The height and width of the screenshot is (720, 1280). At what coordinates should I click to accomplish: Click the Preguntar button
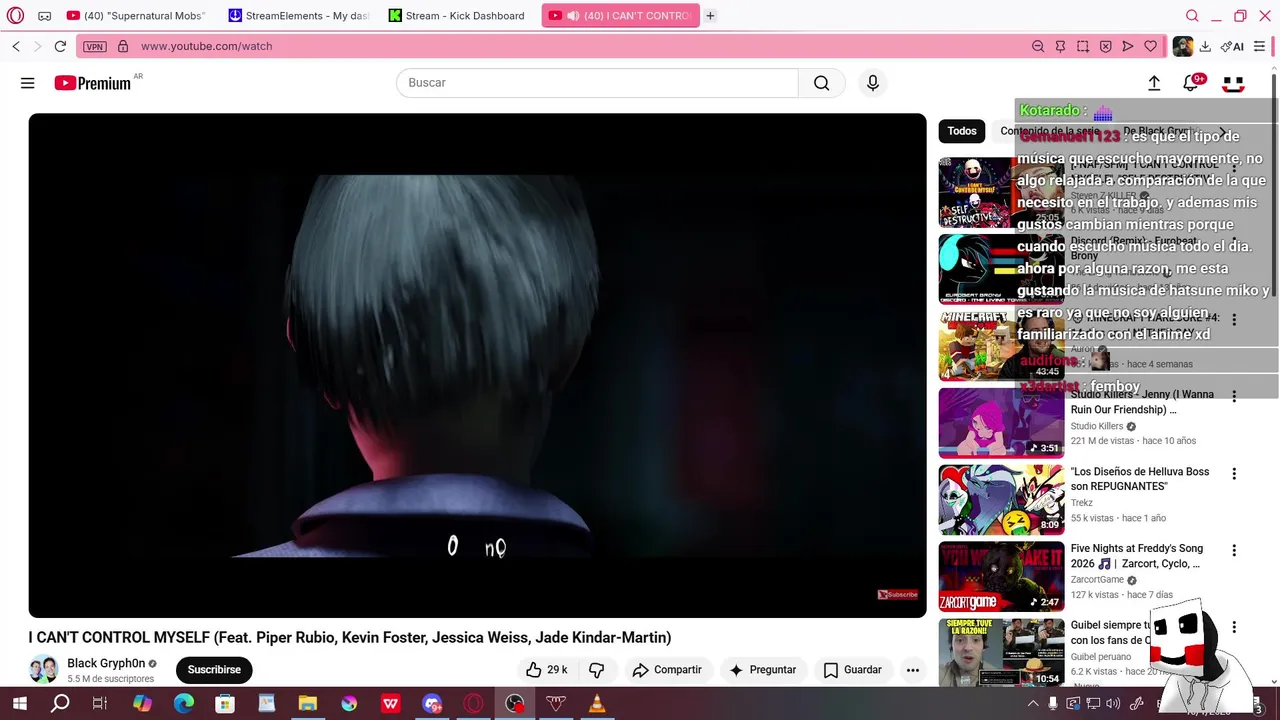pyautogui.click(x=763, y=669)
